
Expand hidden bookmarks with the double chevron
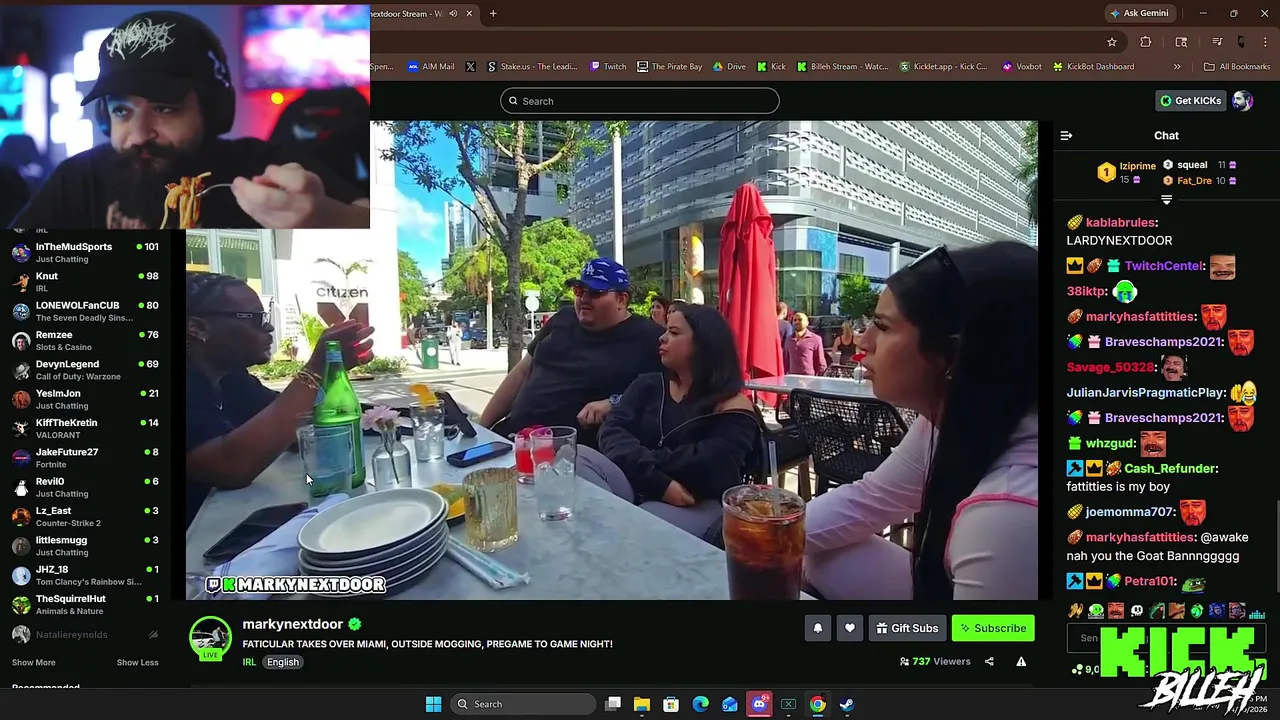click(x=1177, y=67)
